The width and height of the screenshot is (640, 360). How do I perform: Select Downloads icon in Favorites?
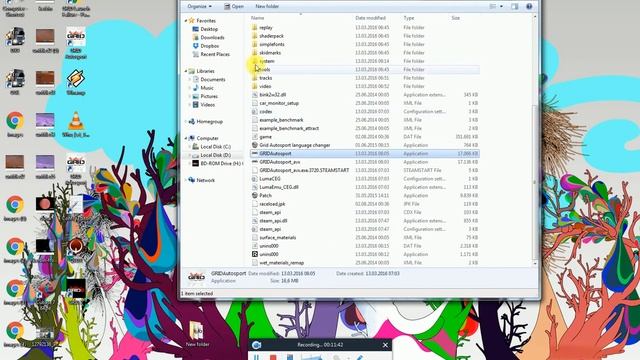(196, 37)
